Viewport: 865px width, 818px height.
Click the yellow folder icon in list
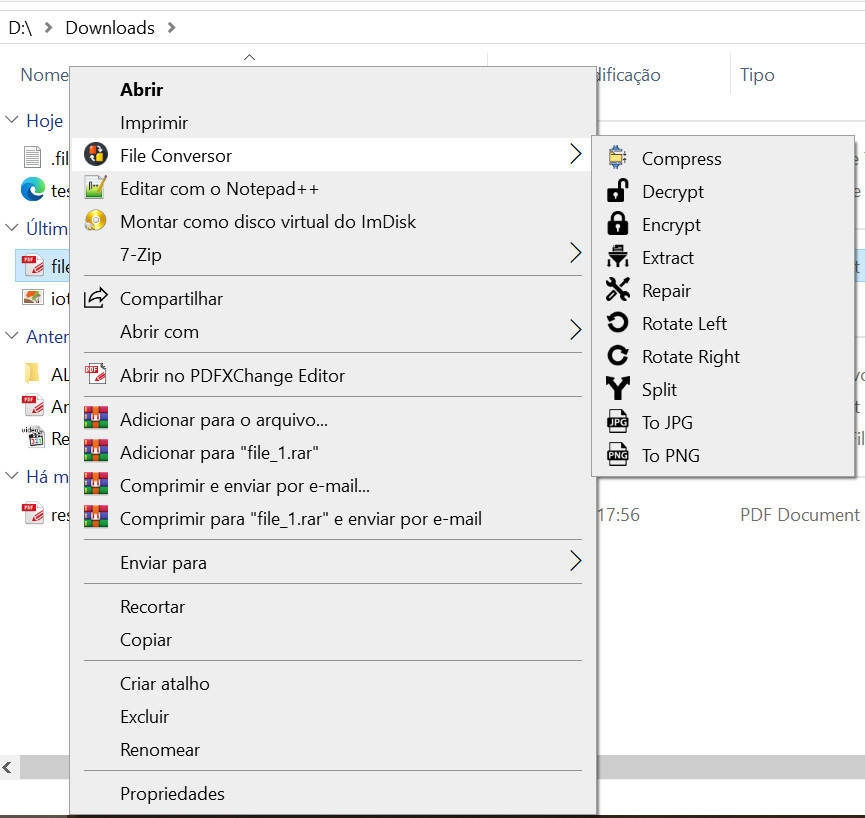[x=32, y=374]
